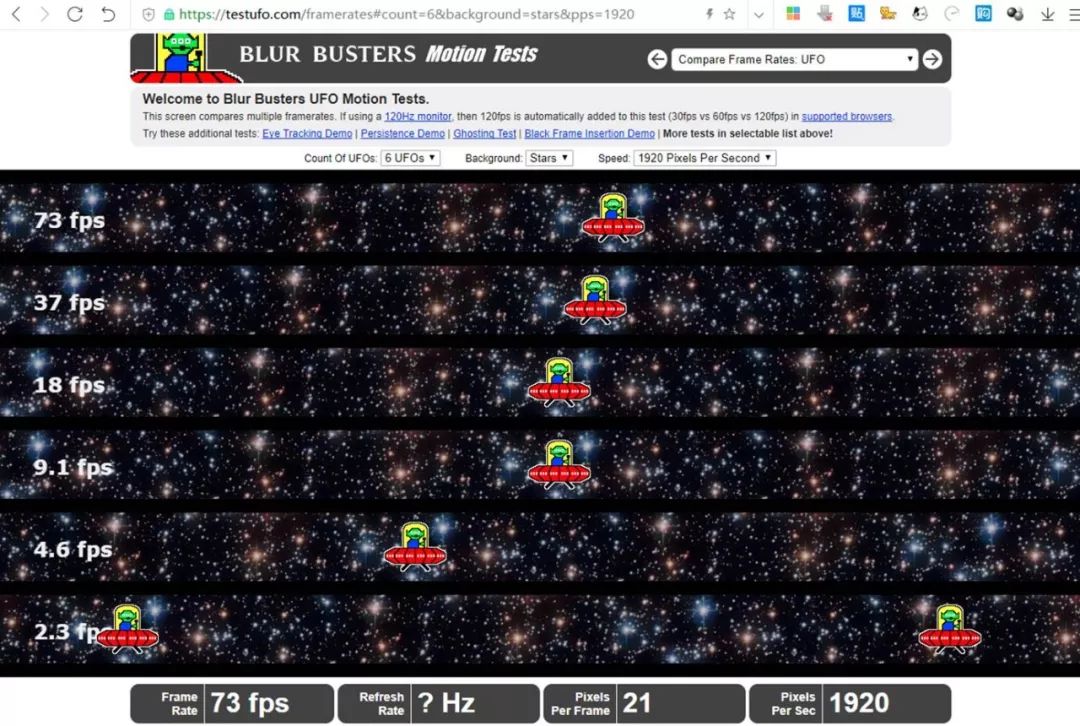
Task: Click the lightning bolt speed mode icon
Action: pos(709,14)
